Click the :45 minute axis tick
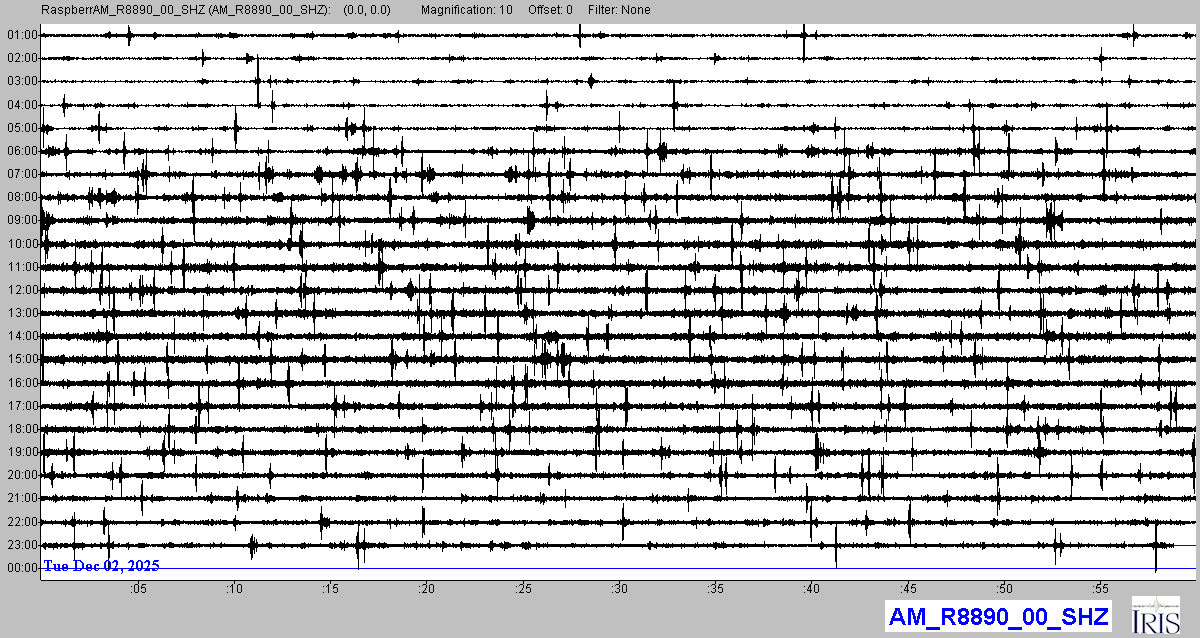The image size is (1200, 638). pos(909,588)
